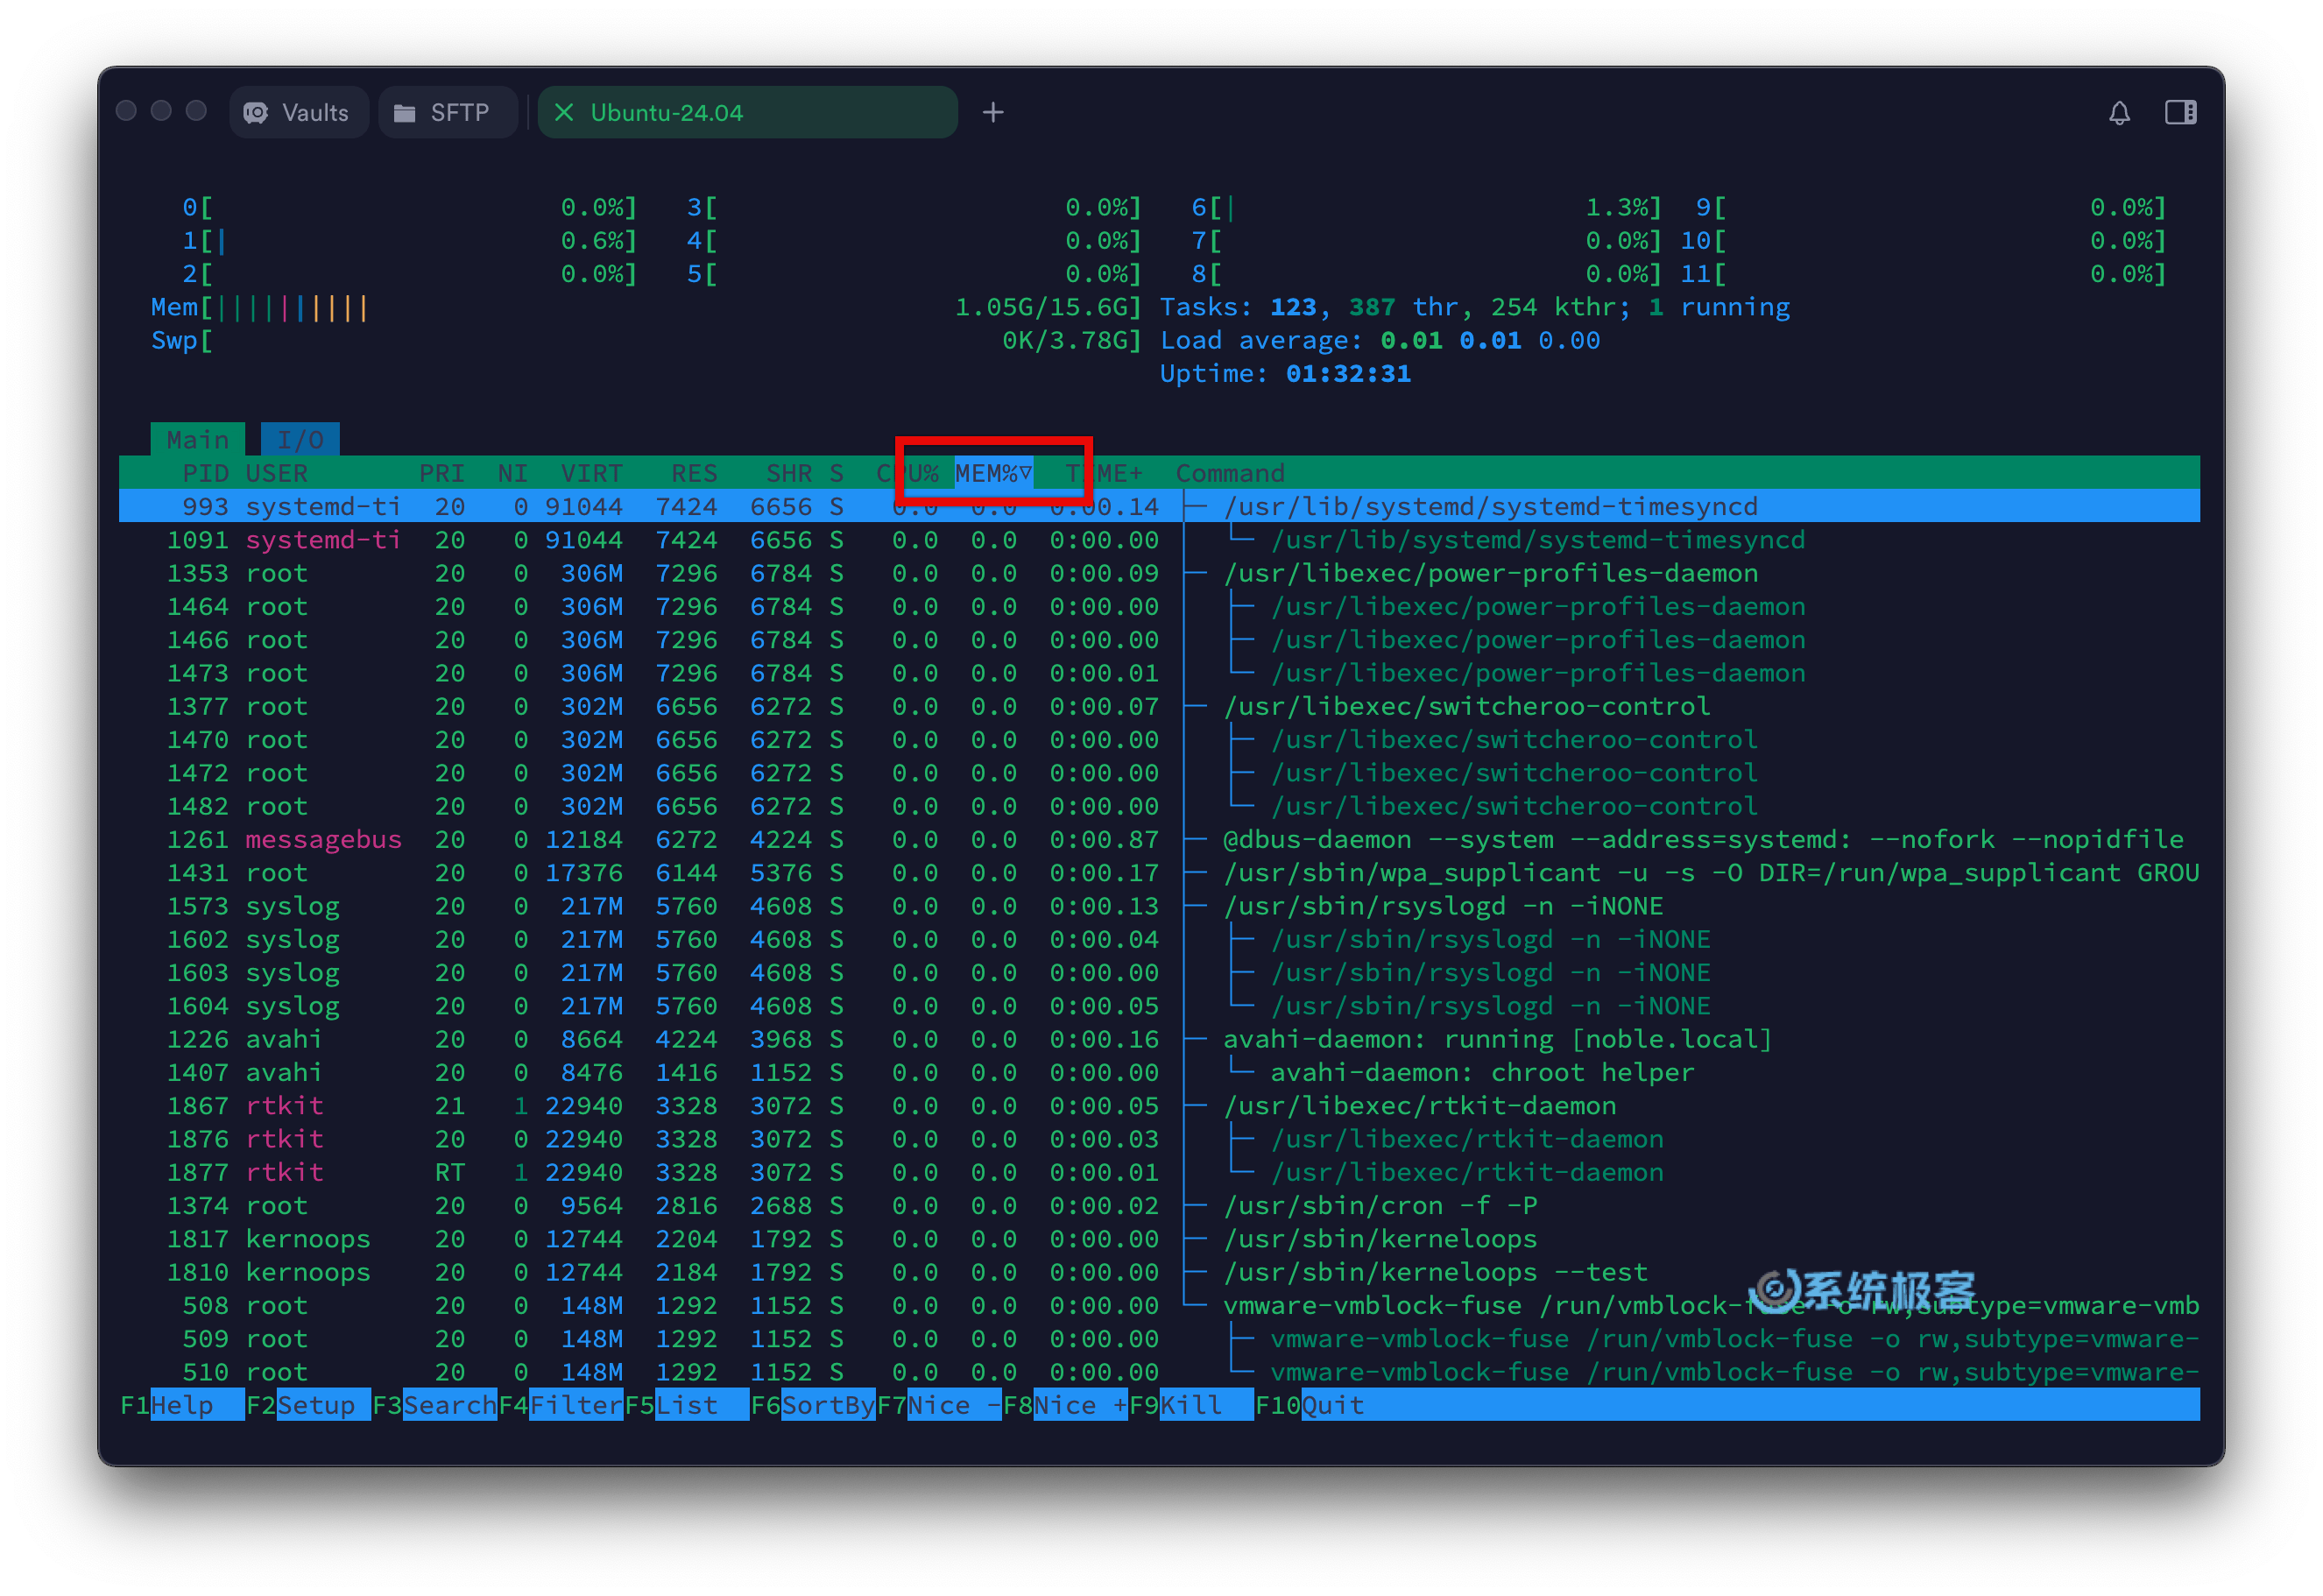Image resolution: width=2323 pixels, height=1596 pixels.
Task: Click F1 Help button
Action: [x=182, y=1405]
